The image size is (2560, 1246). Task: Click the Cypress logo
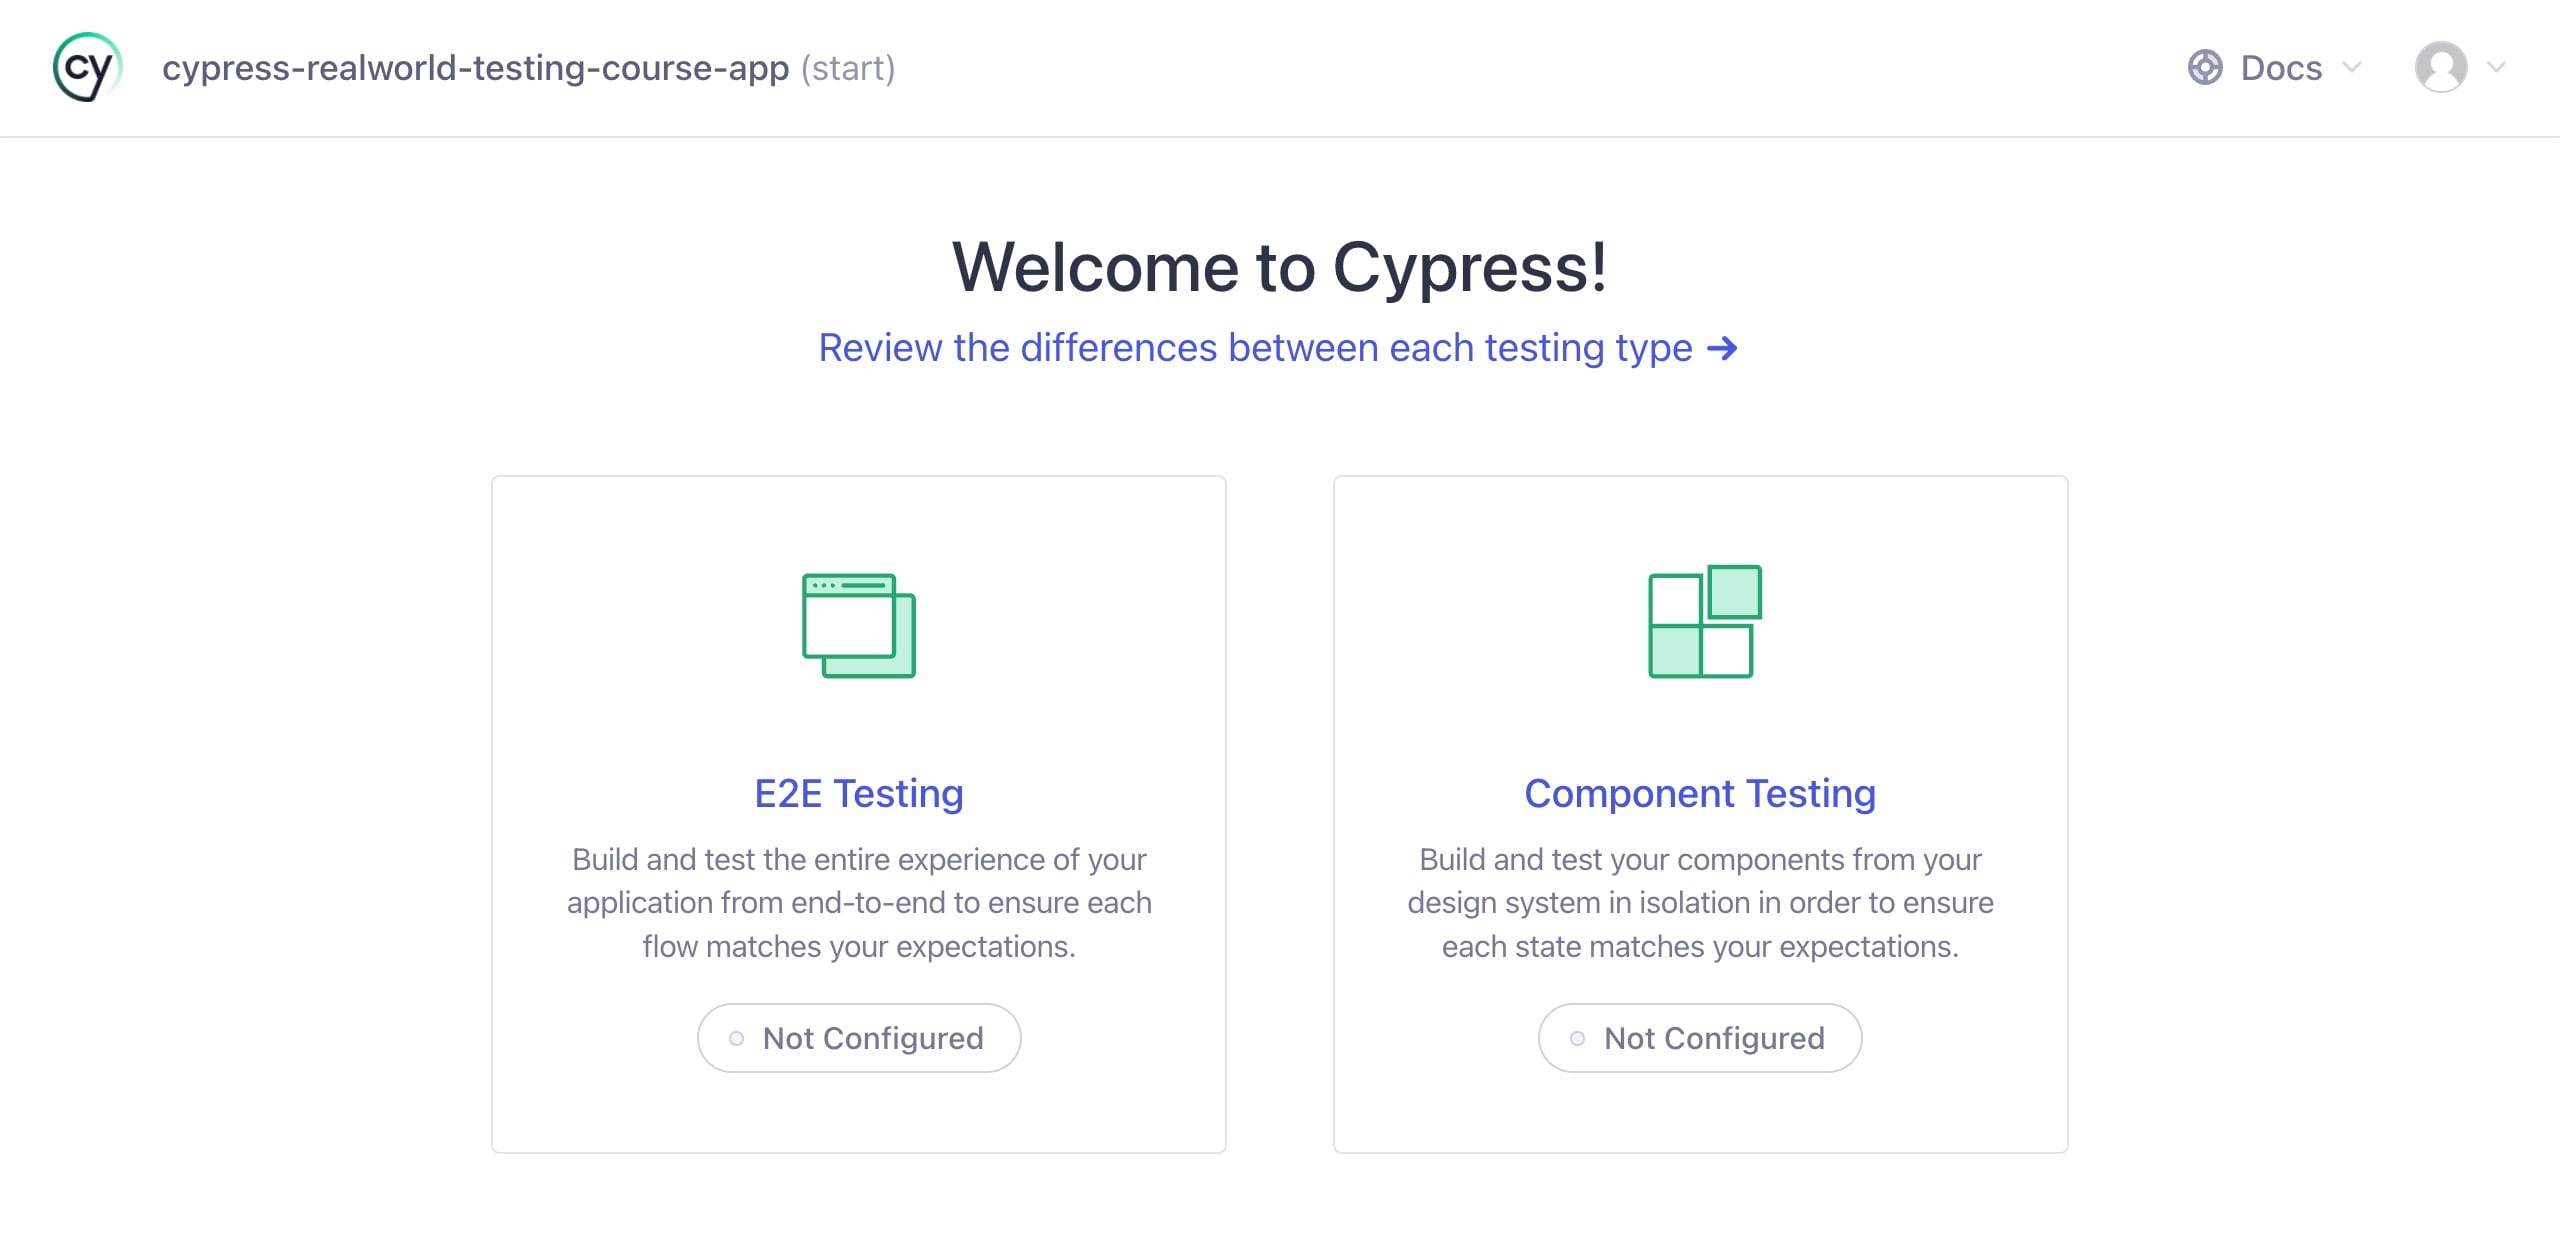(x=87, y=67)
